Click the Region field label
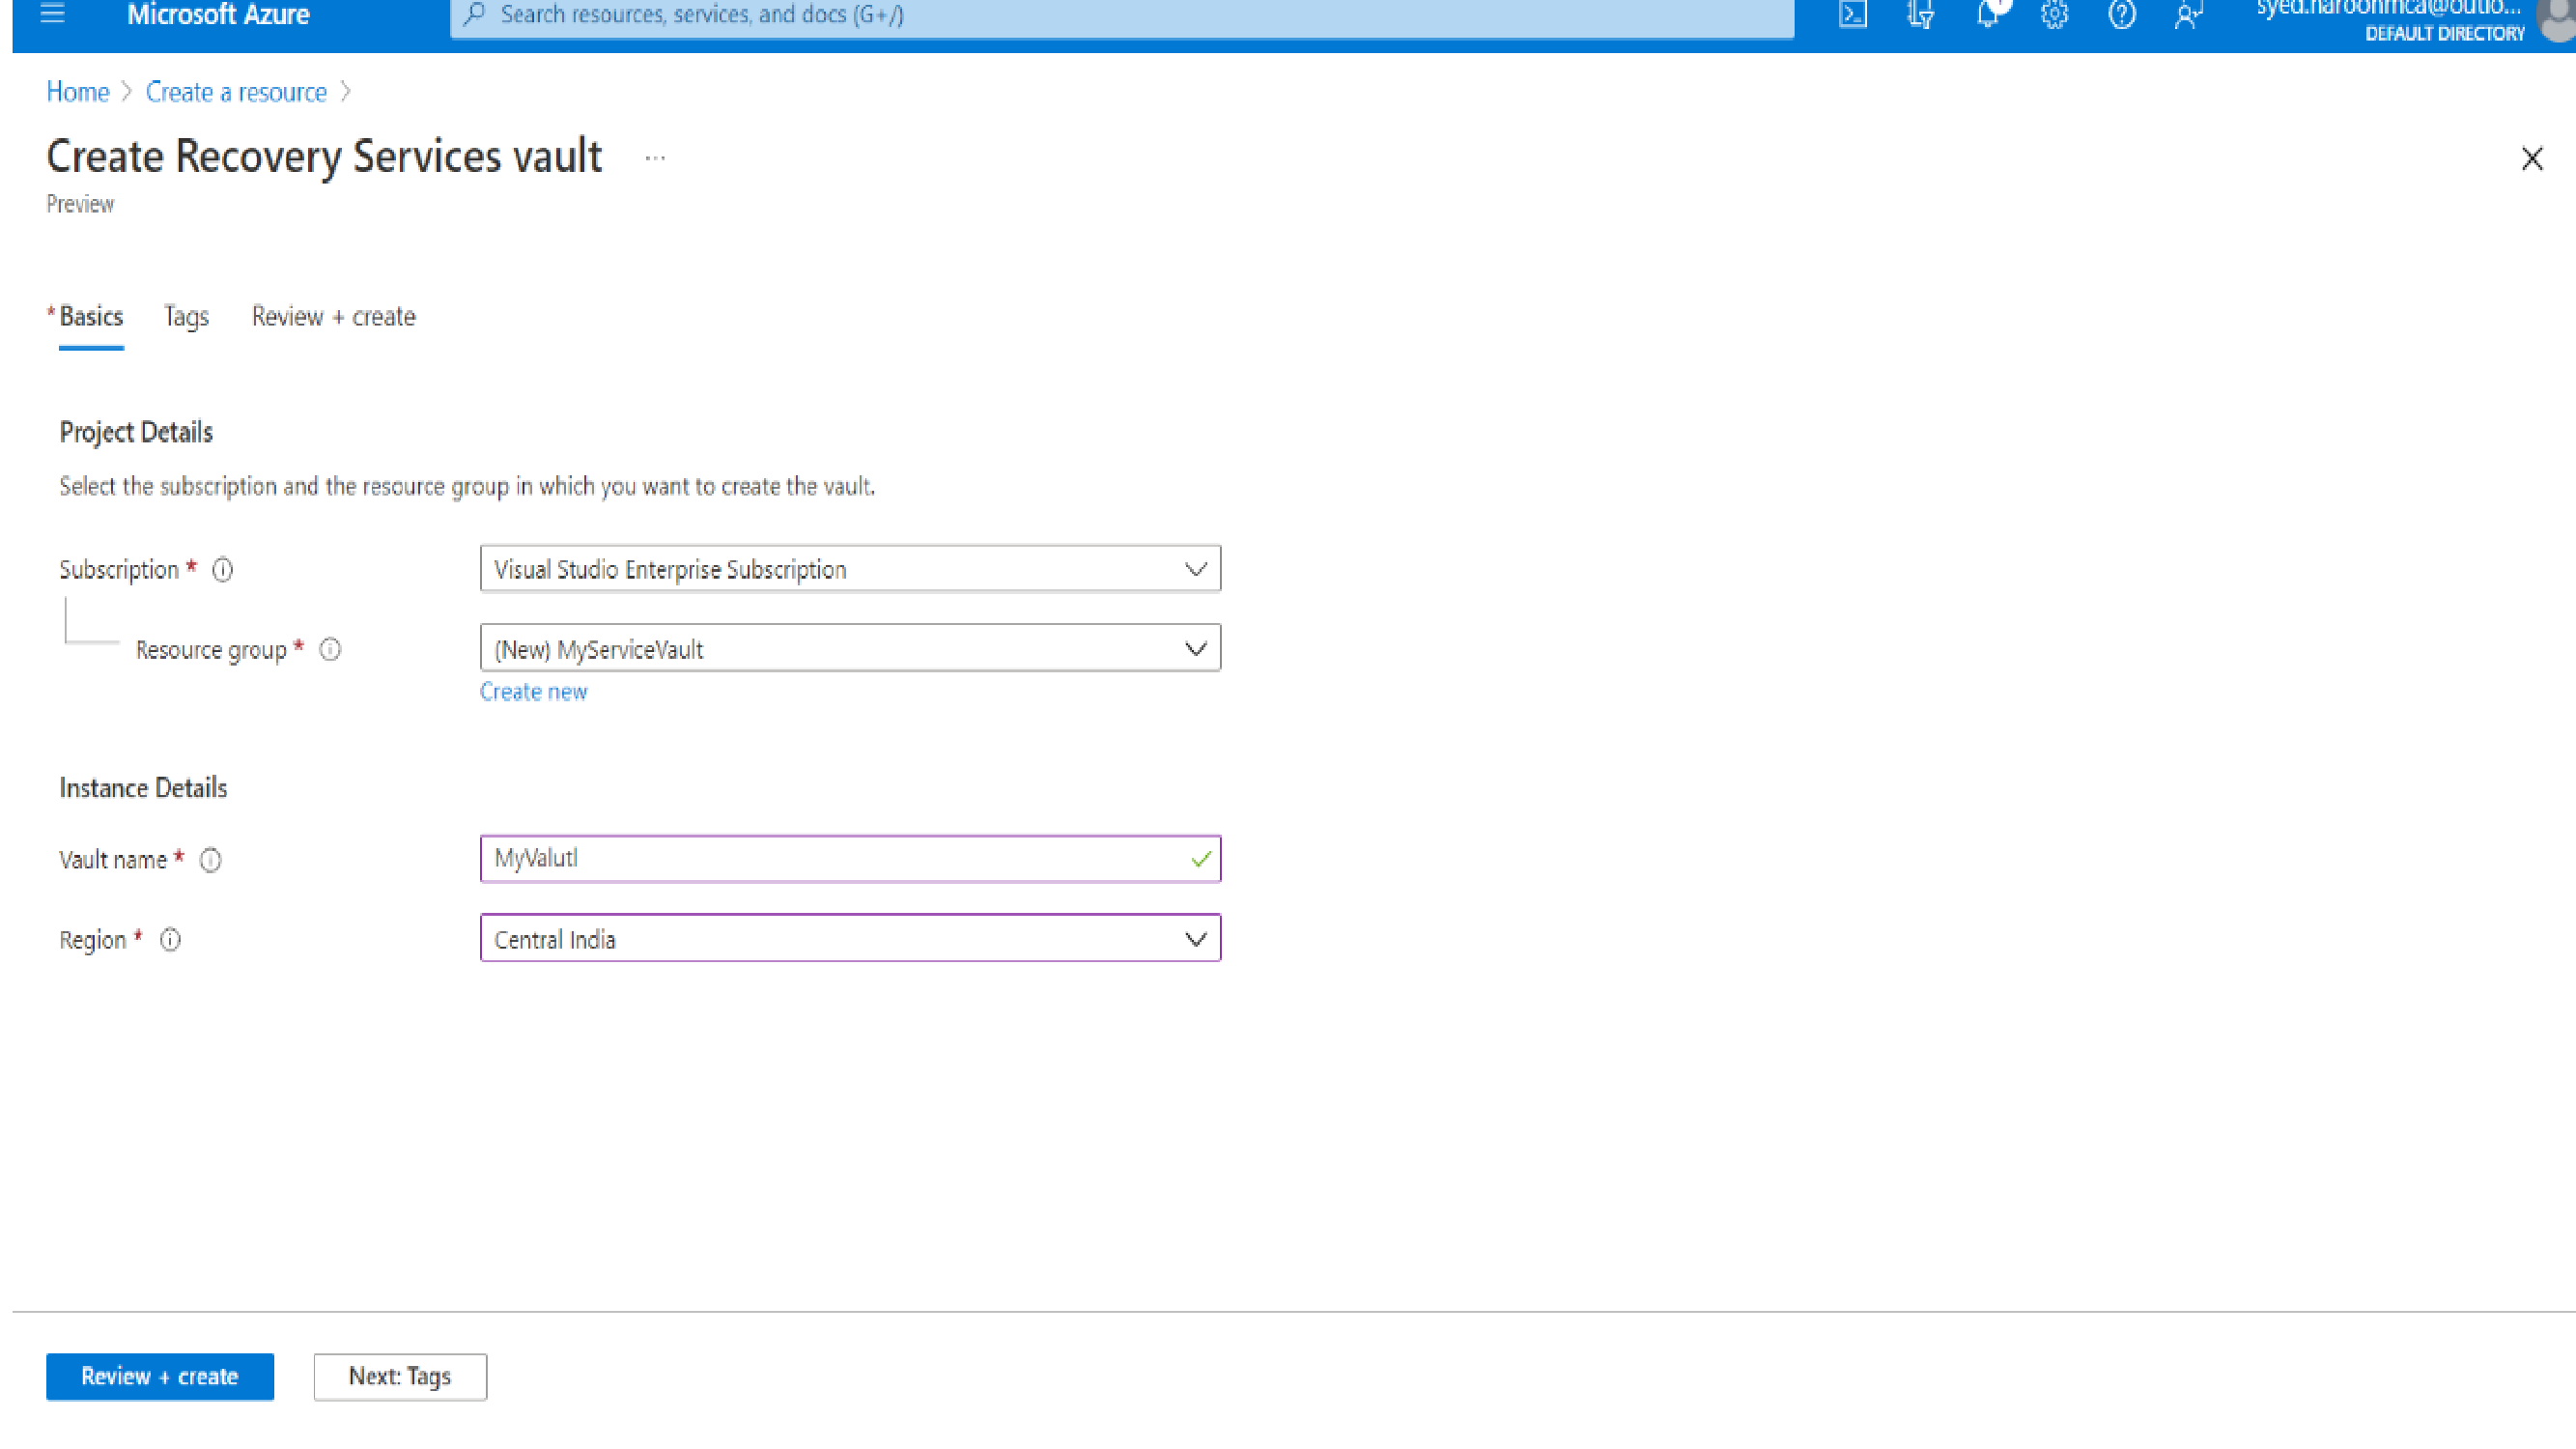The image size is (2576, 1449). click(92, 940)
